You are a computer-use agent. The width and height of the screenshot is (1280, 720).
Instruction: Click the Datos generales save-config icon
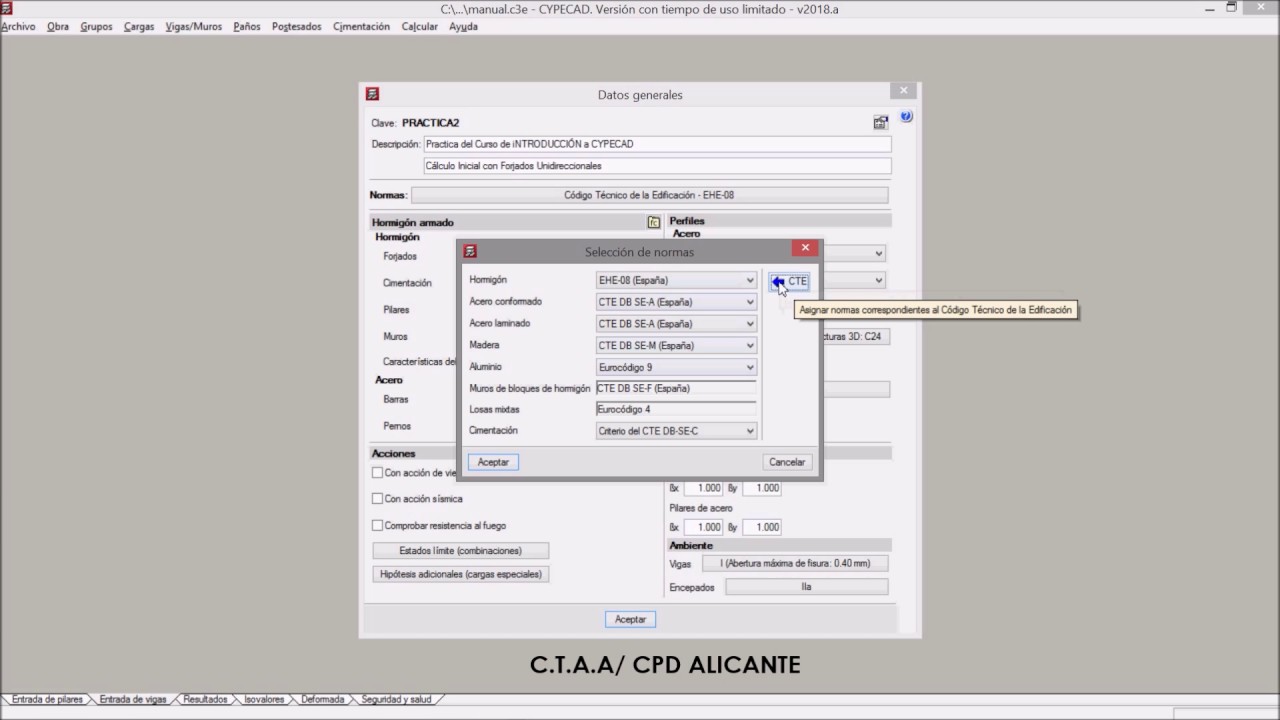[x=880, y=122]
